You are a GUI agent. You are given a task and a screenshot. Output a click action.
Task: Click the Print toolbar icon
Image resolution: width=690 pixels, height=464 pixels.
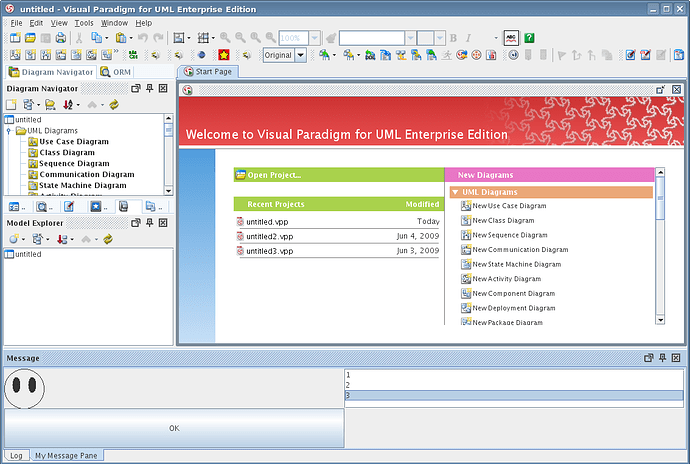61,38
